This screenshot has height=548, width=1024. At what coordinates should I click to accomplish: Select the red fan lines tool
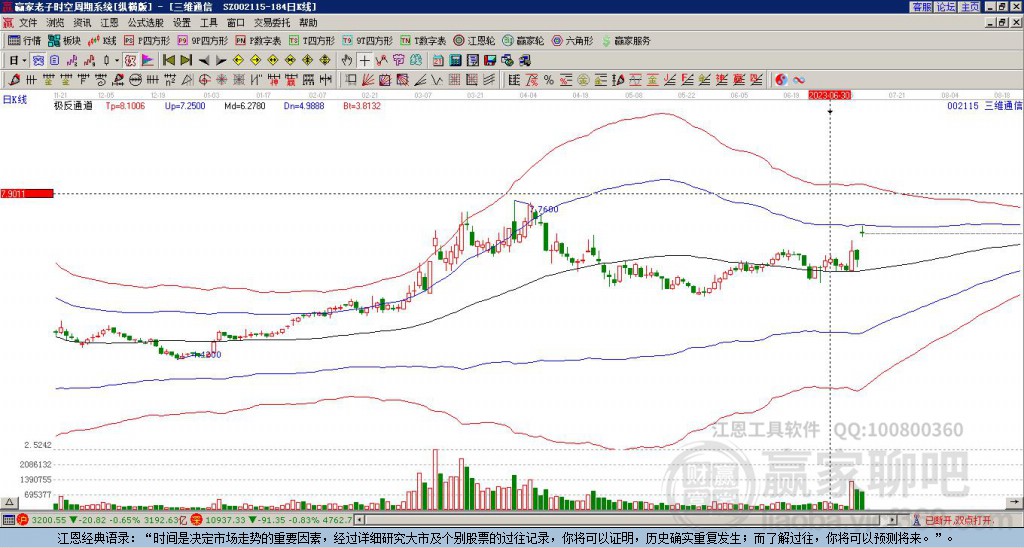point(368,80)
